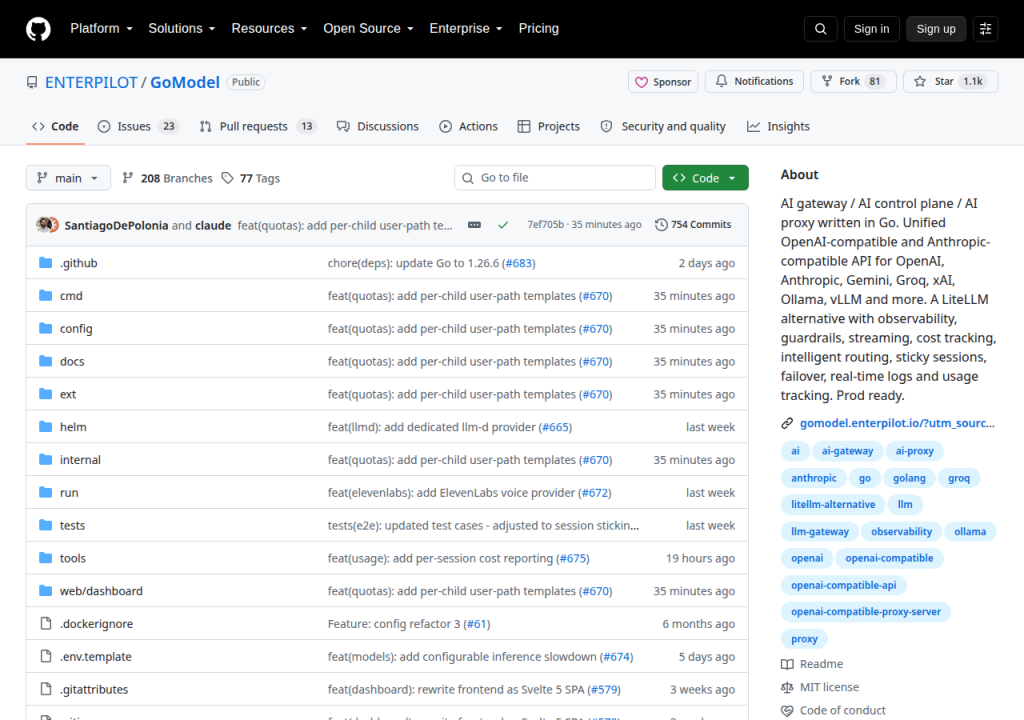Click the .github folder icon
This screenshot has width=1024, height=720.
(x=45, y=263)
